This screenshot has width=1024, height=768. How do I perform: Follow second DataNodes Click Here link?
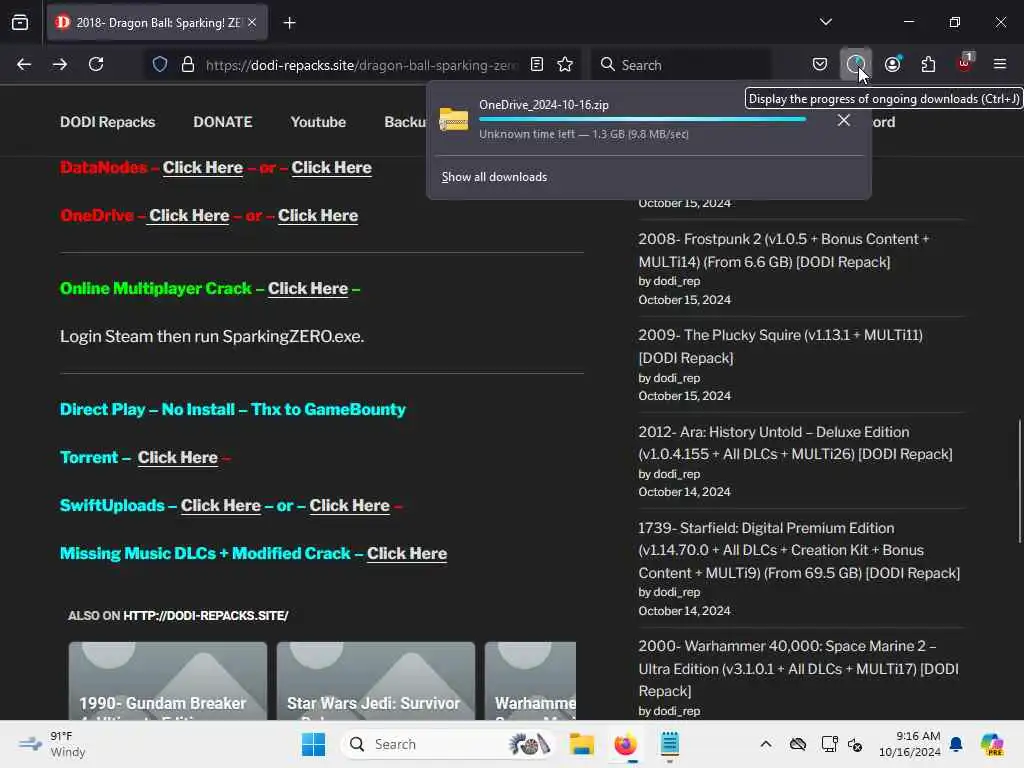click(x=331, y=168)
